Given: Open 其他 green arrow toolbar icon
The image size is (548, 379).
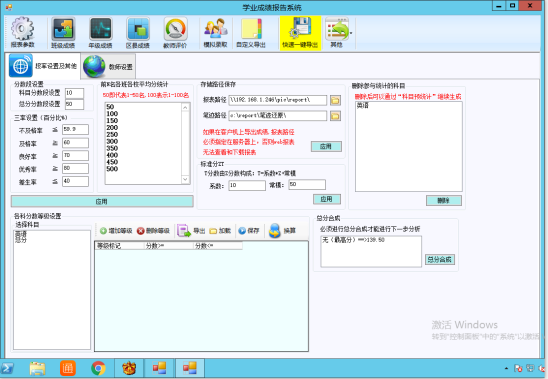Looking at the screenshot, I should point(337,32).
